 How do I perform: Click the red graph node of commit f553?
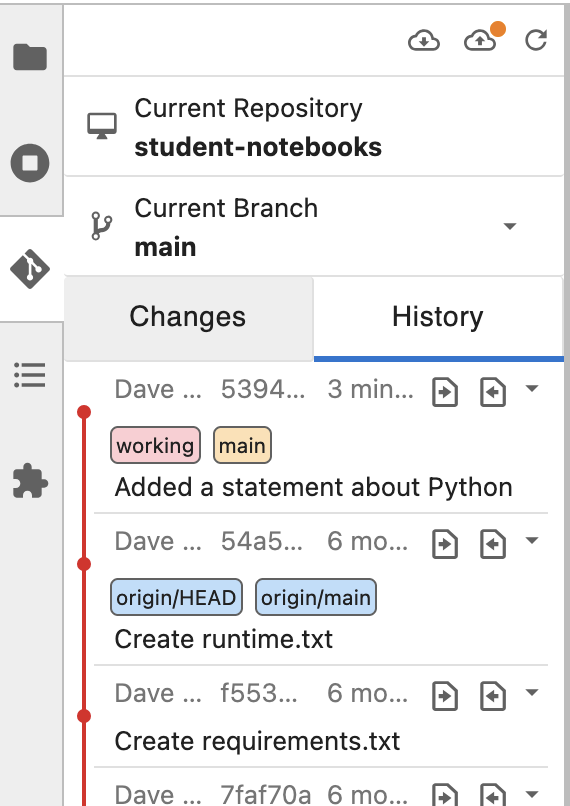click(x=84, y=716)
